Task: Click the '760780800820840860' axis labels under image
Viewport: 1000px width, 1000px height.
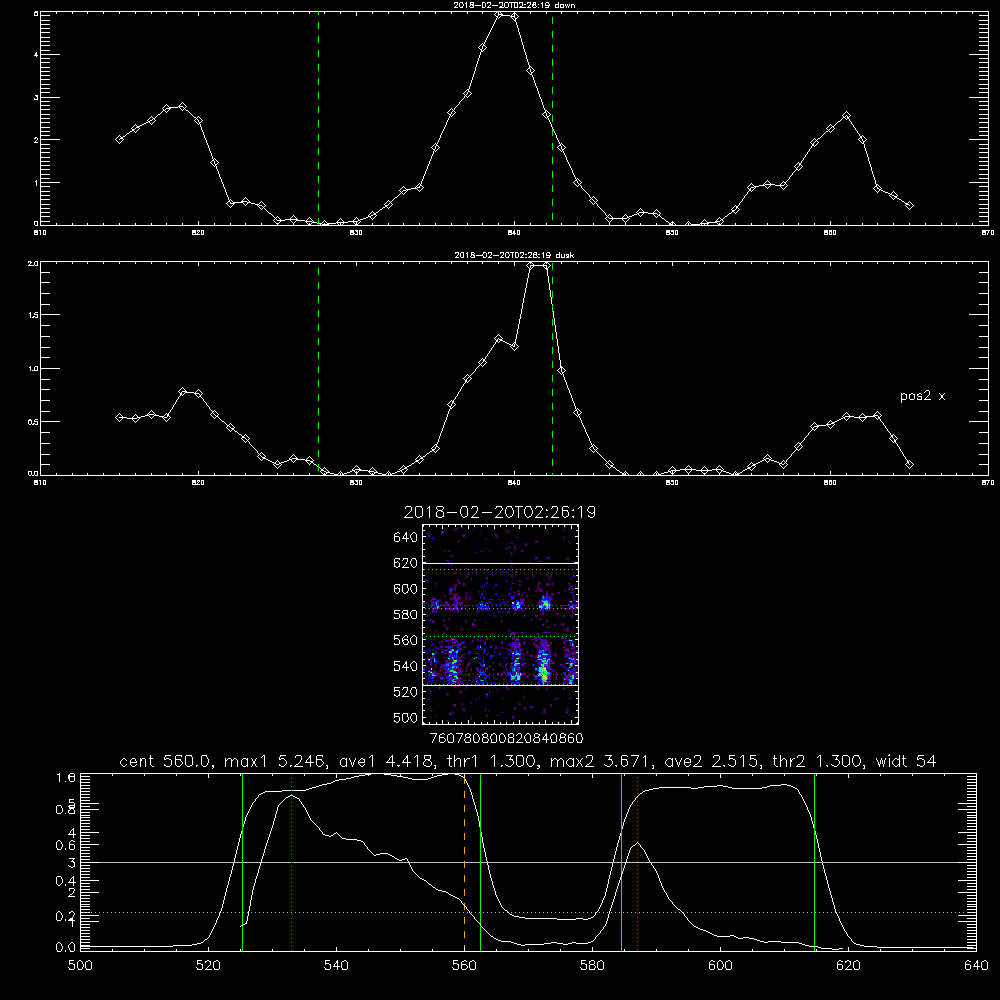Action: 506,739
